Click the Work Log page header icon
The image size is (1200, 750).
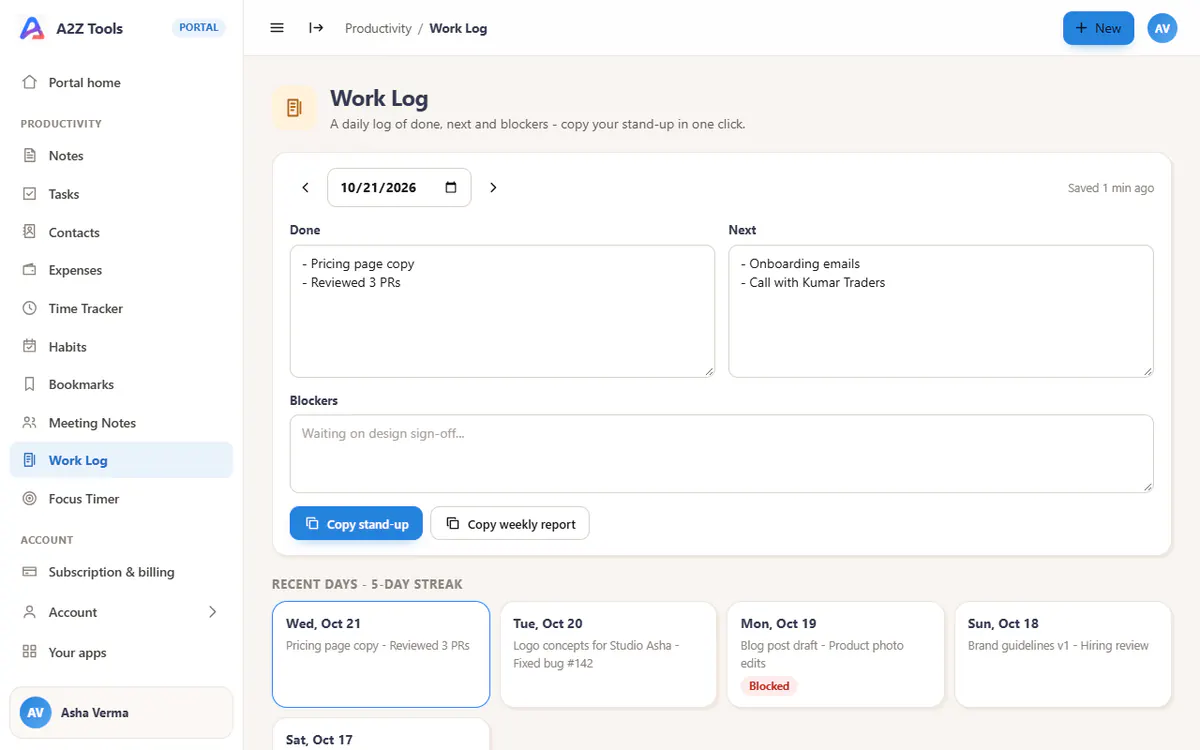point(294,108)
